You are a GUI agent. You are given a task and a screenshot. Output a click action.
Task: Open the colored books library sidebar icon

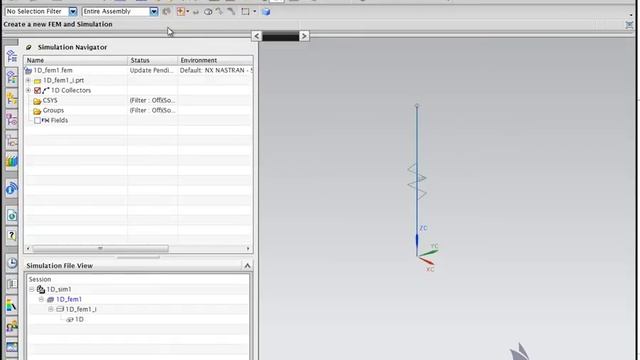pyautogui.click(x=11, y=162)
